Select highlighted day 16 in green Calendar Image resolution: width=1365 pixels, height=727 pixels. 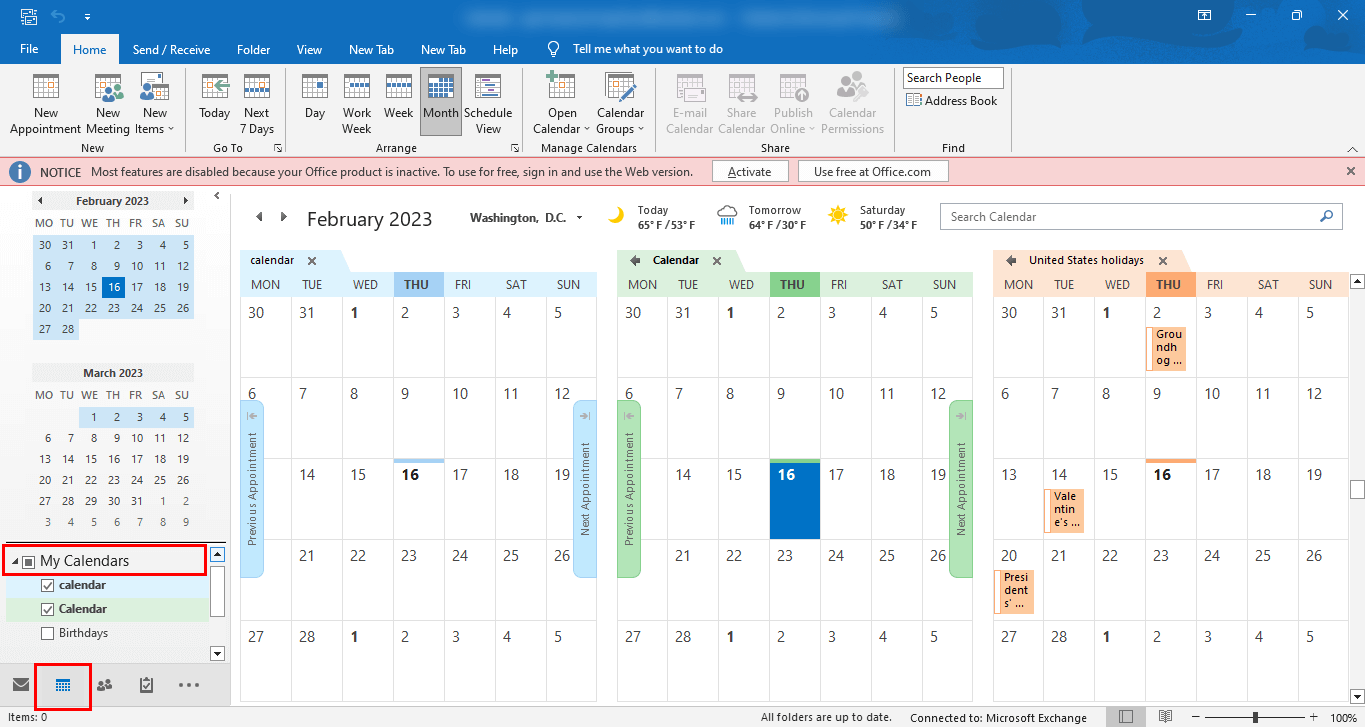click(794, 501)
